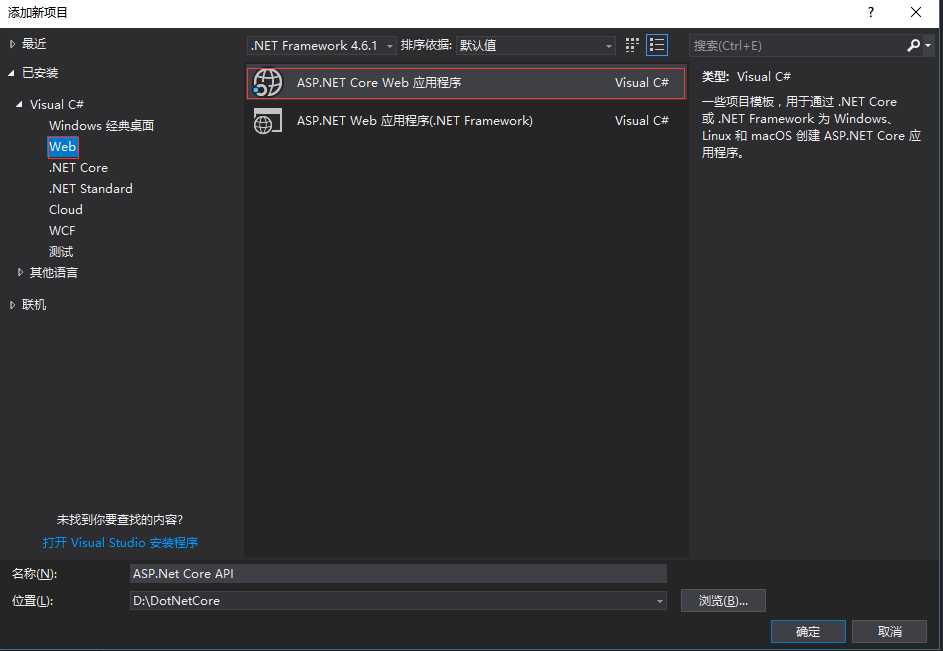
Task: Focus the search templates box
Action: (797, 46)
